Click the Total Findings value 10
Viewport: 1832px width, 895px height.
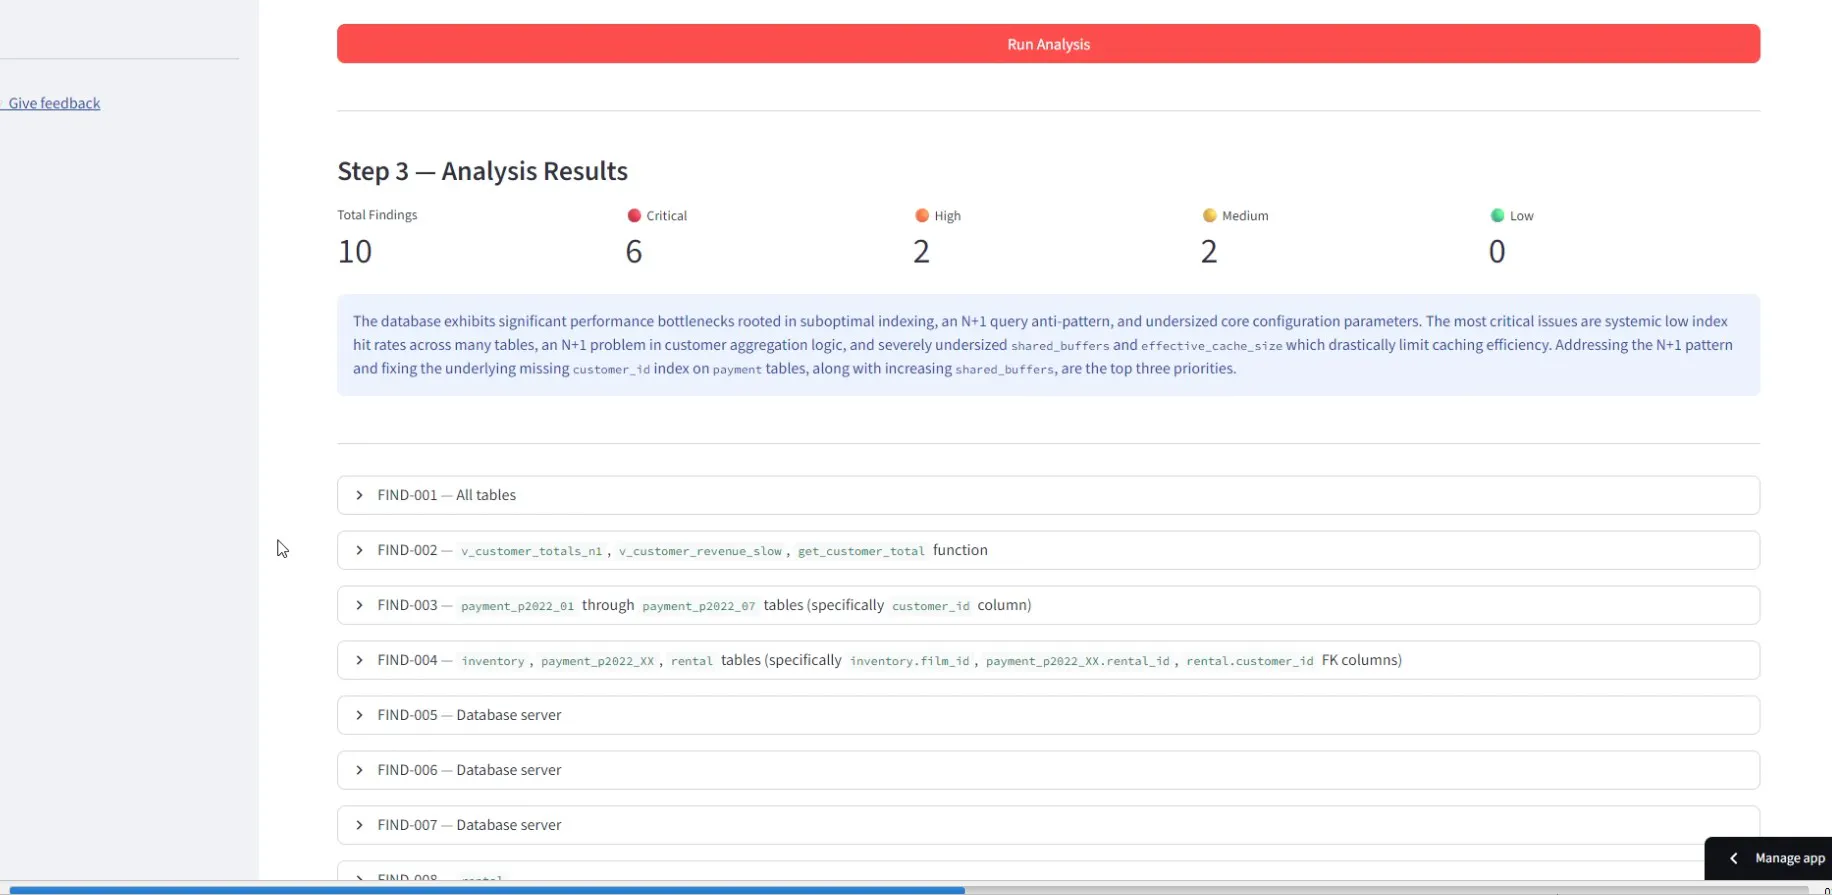pyautogui.click(x=355, y=251)
